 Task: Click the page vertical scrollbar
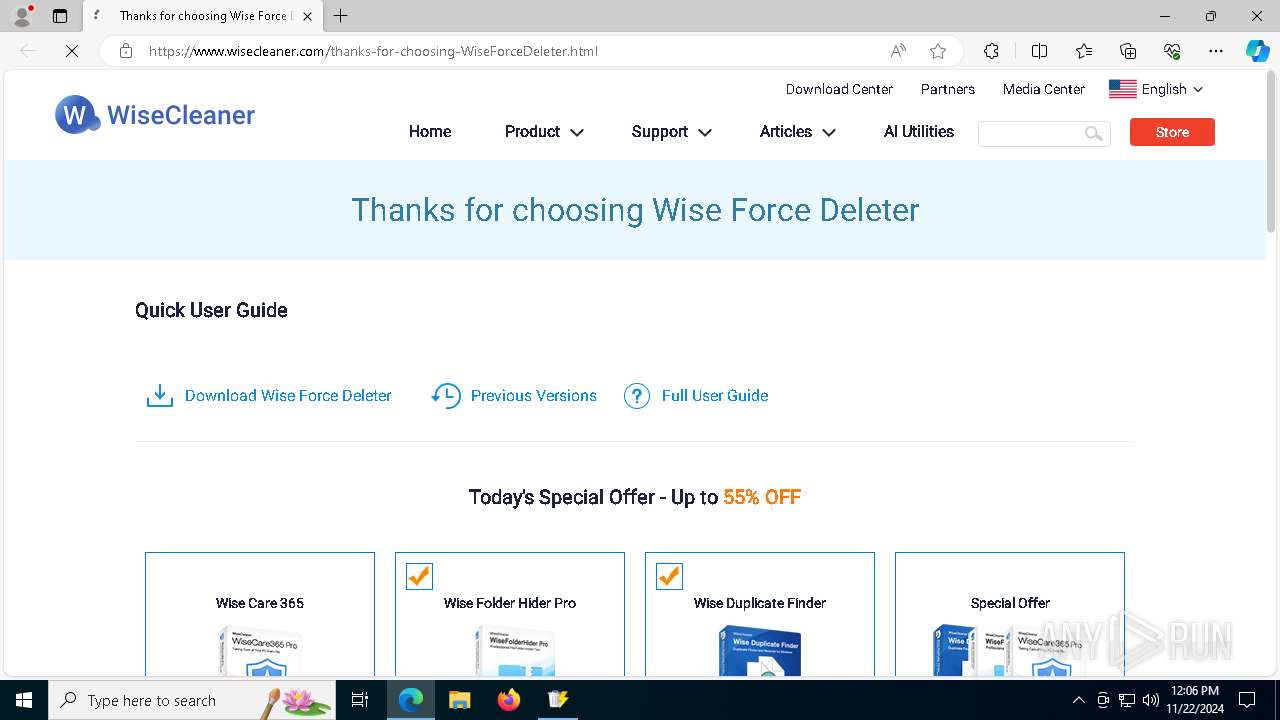click(x=1272, y=154)
